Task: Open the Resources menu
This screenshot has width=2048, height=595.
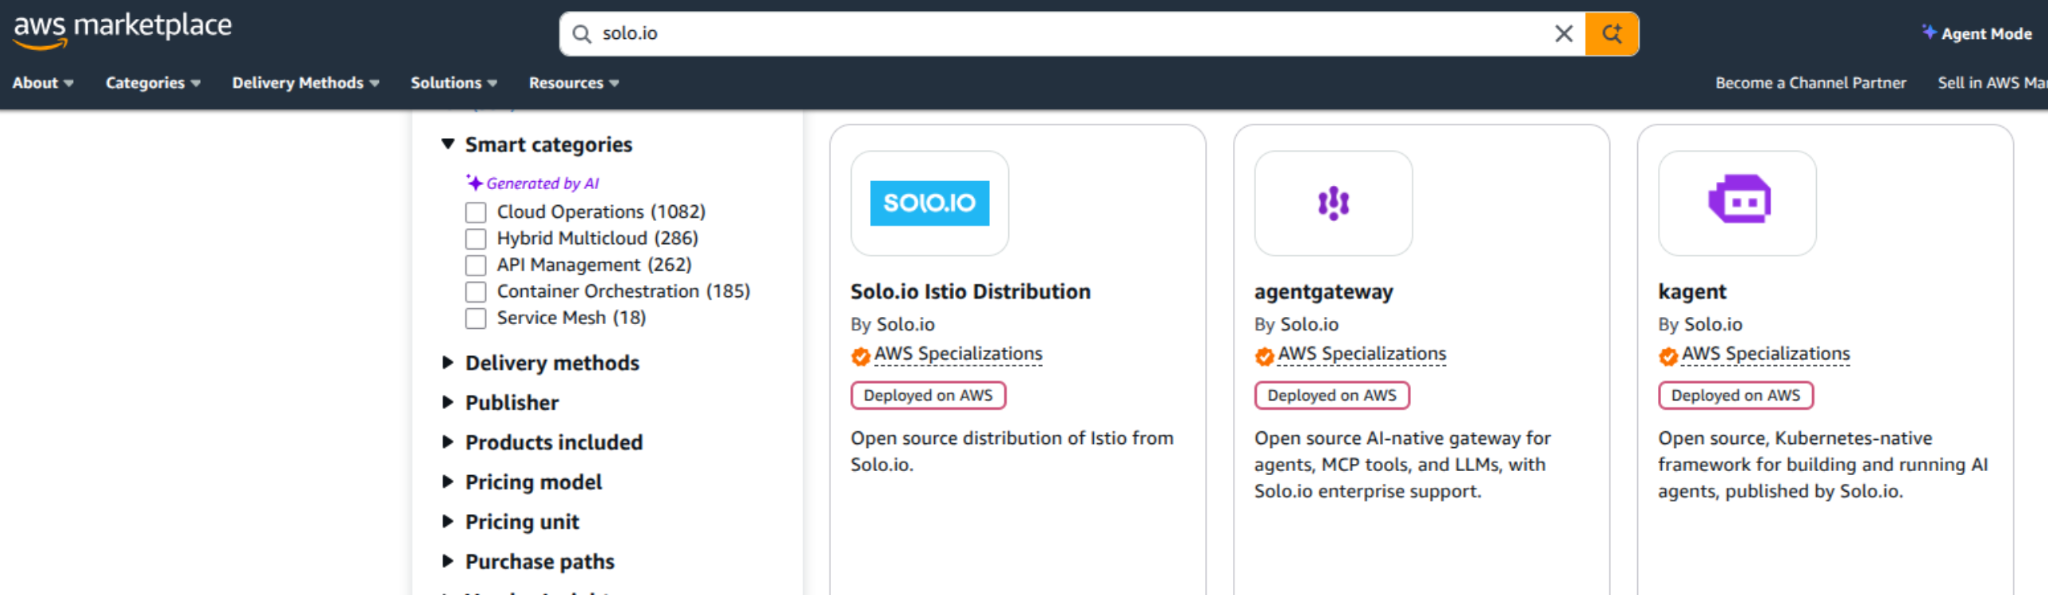Action: click(x=574, y=83)
